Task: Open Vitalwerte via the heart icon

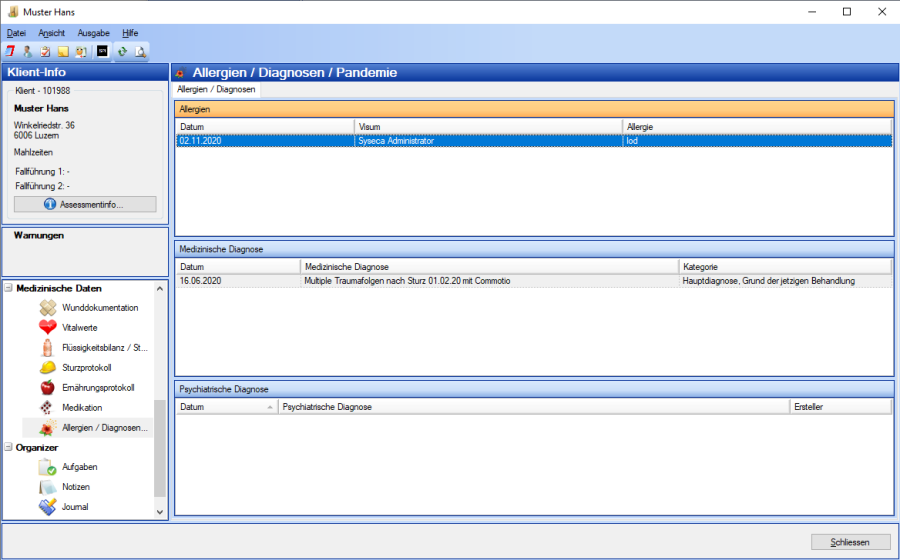Action: click(48, 328)
